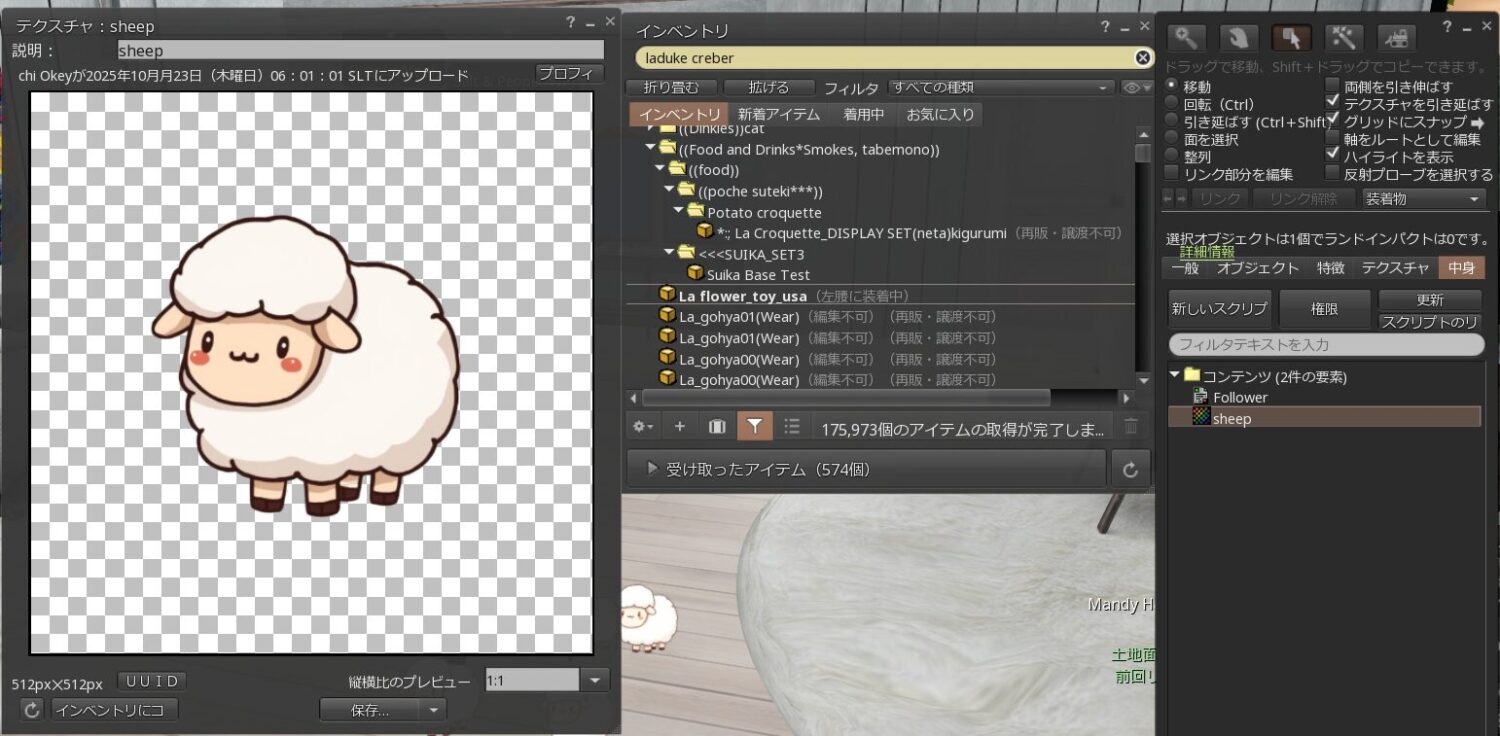Open the テクスチャ tab in build panel

pos(1394,267)
